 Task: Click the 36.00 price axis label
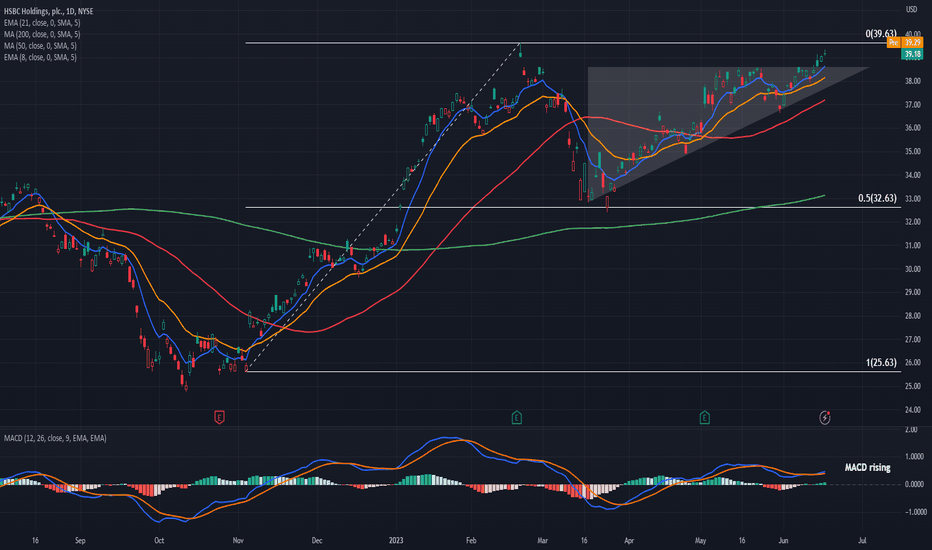tap(912, 128)
